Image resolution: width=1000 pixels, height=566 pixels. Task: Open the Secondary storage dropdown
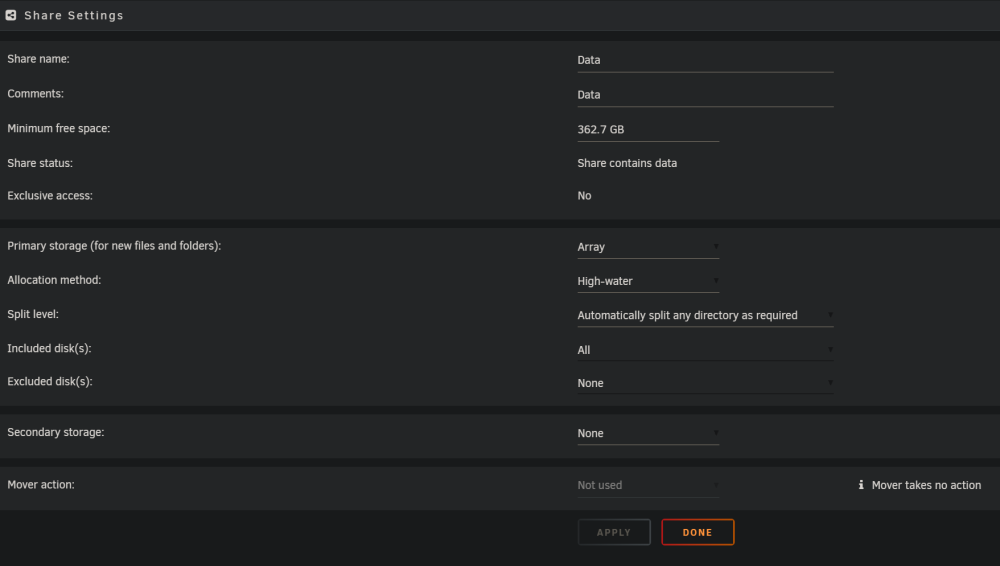point(648,433)
